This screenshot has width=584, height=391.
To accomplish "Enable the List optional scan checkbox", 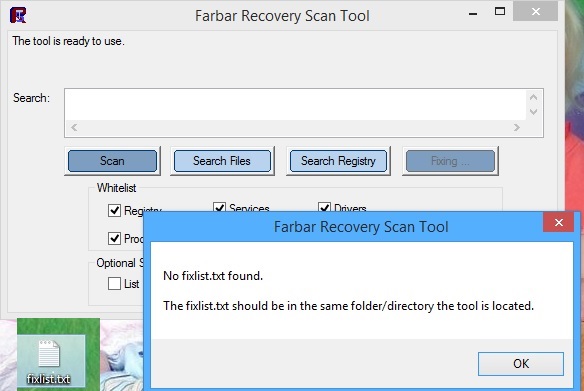I will [x=114, y=283].
